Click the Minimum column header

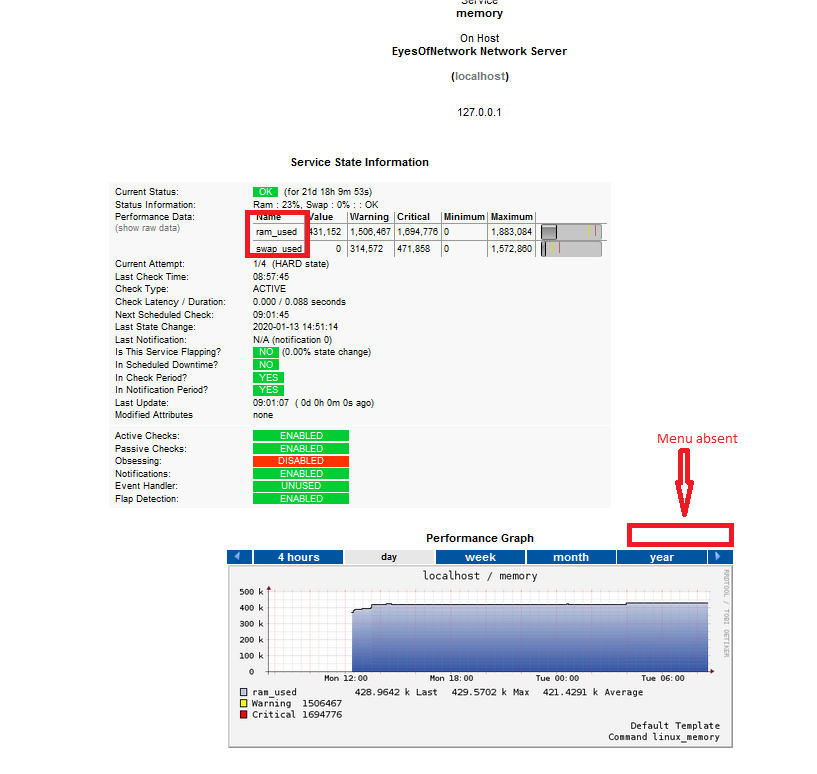coord(464,217)
